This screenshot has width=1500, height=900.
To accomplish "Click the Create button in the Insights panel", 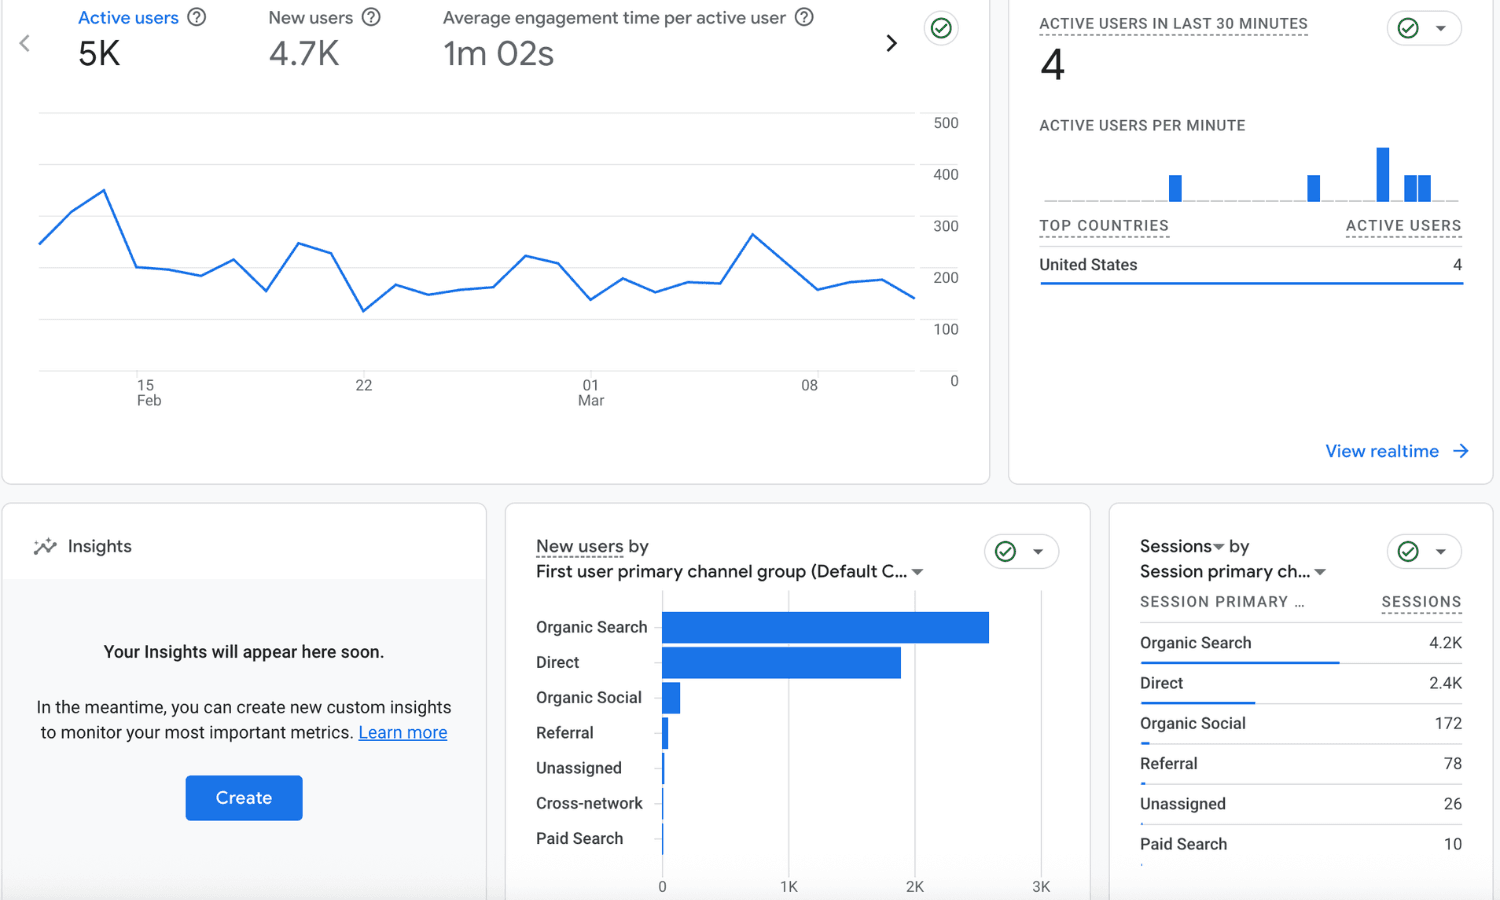I will point(243,797).
